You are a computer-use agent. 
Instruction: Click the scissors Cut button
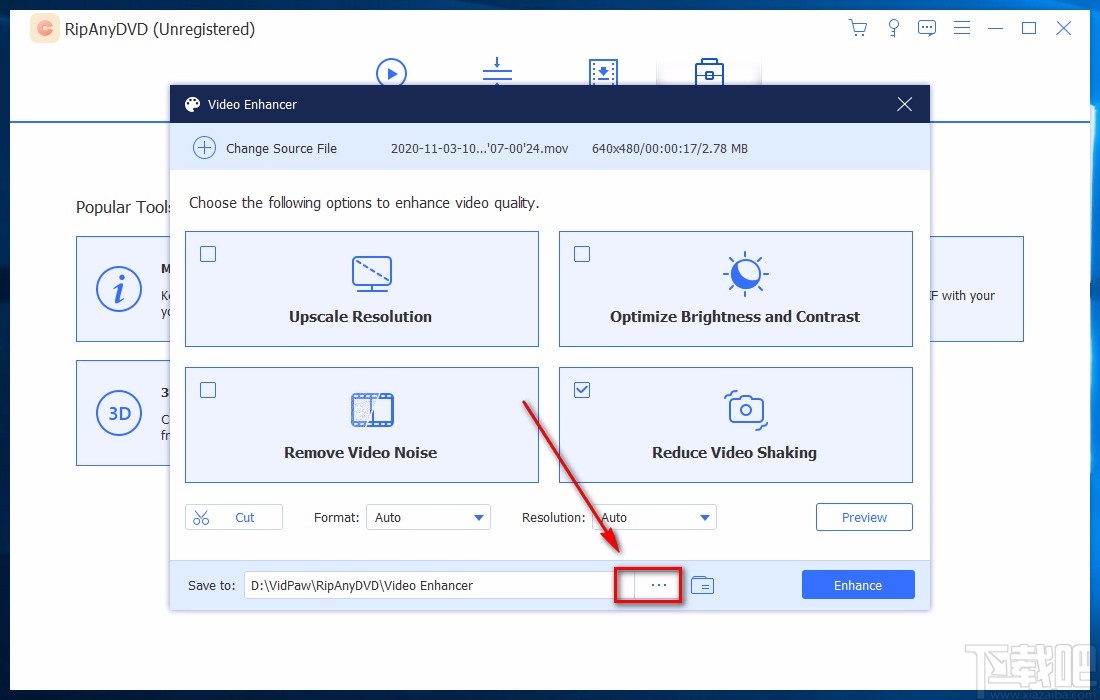234,517
